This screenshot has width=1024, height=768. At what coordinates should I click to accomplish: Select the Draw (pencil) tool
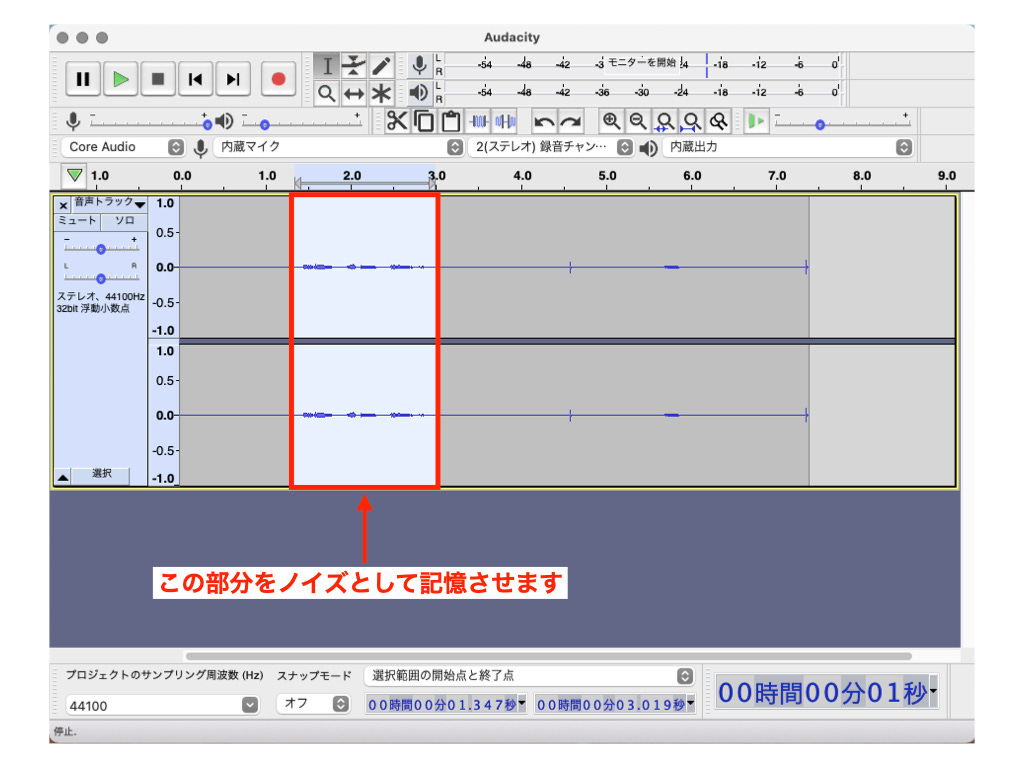pos(381,65)
